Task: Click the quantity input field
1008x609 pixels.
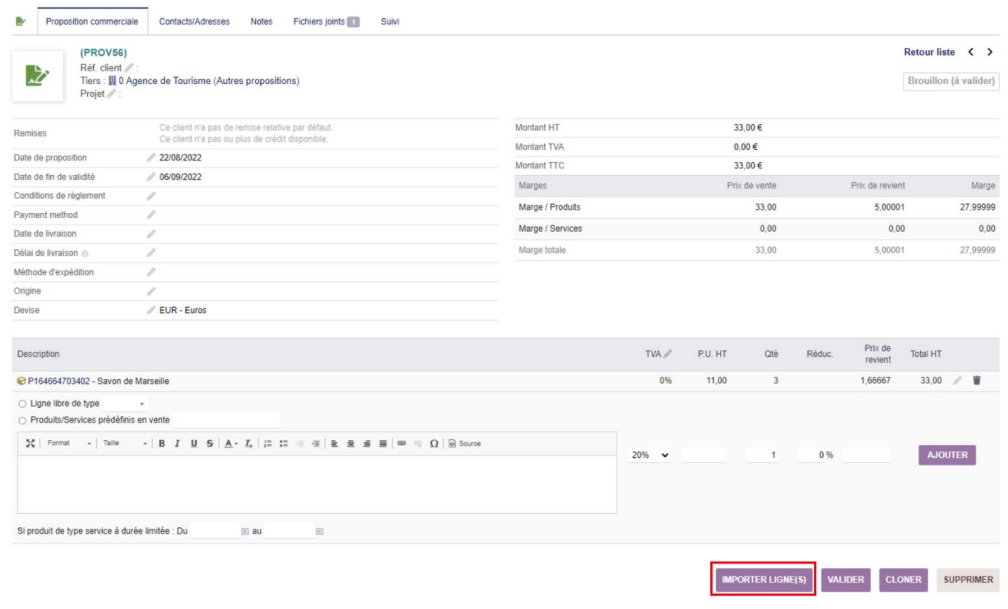Action: point(762,455)
